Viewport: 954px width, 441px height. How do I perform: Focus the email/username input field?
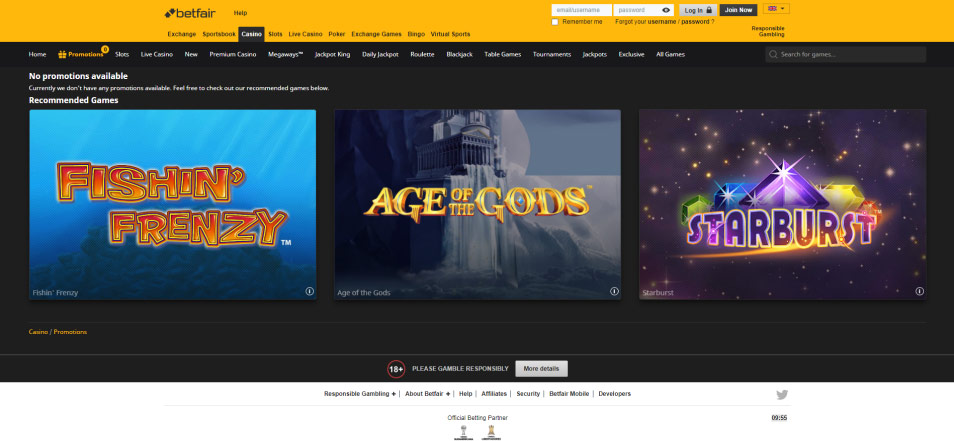582,10
